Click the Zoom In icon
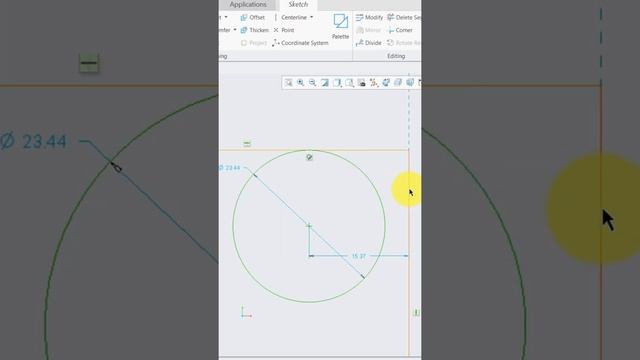 (x=300, y=83)
